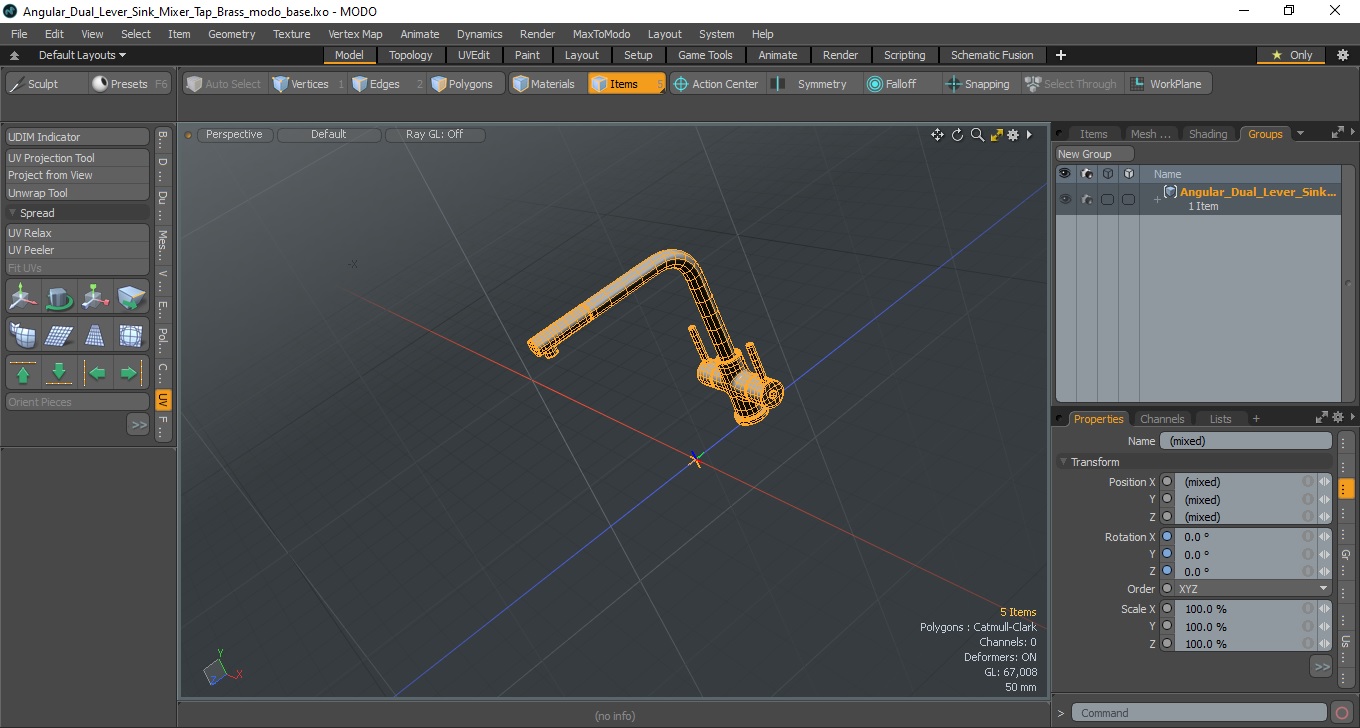The width and height of the screenshot is (1360, 728).
Task: Click the axis gizmo in viewport corner
Action: (x=222, y=670)
